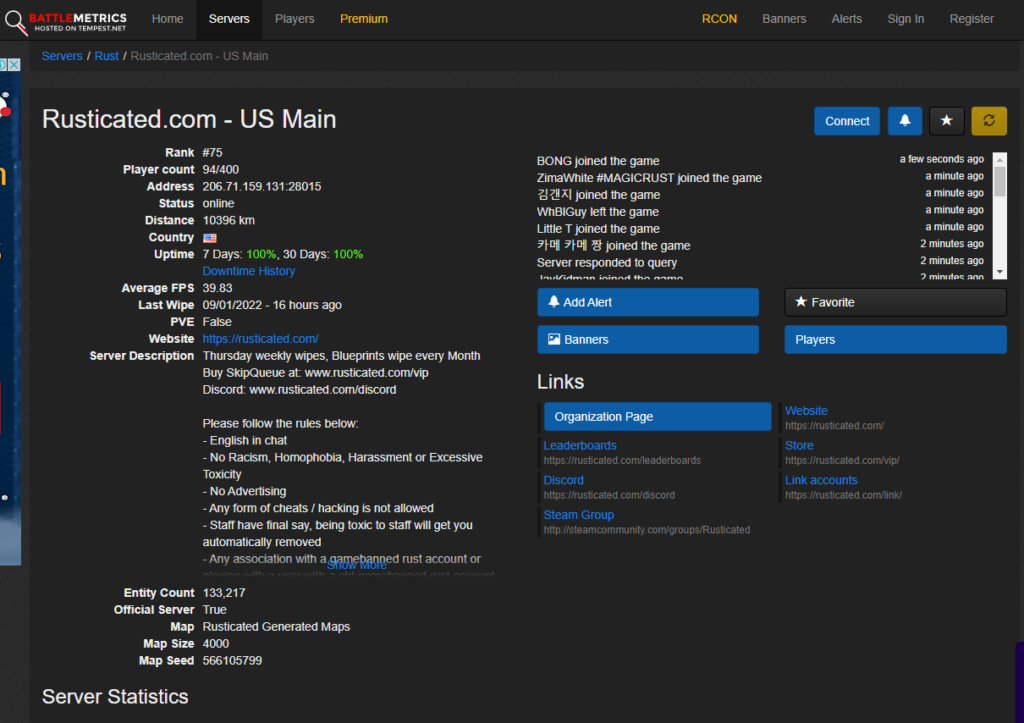This screenshot has height=723, width=1024.
Task: Open the Premium menu item
Action: (x=363, y=19)
